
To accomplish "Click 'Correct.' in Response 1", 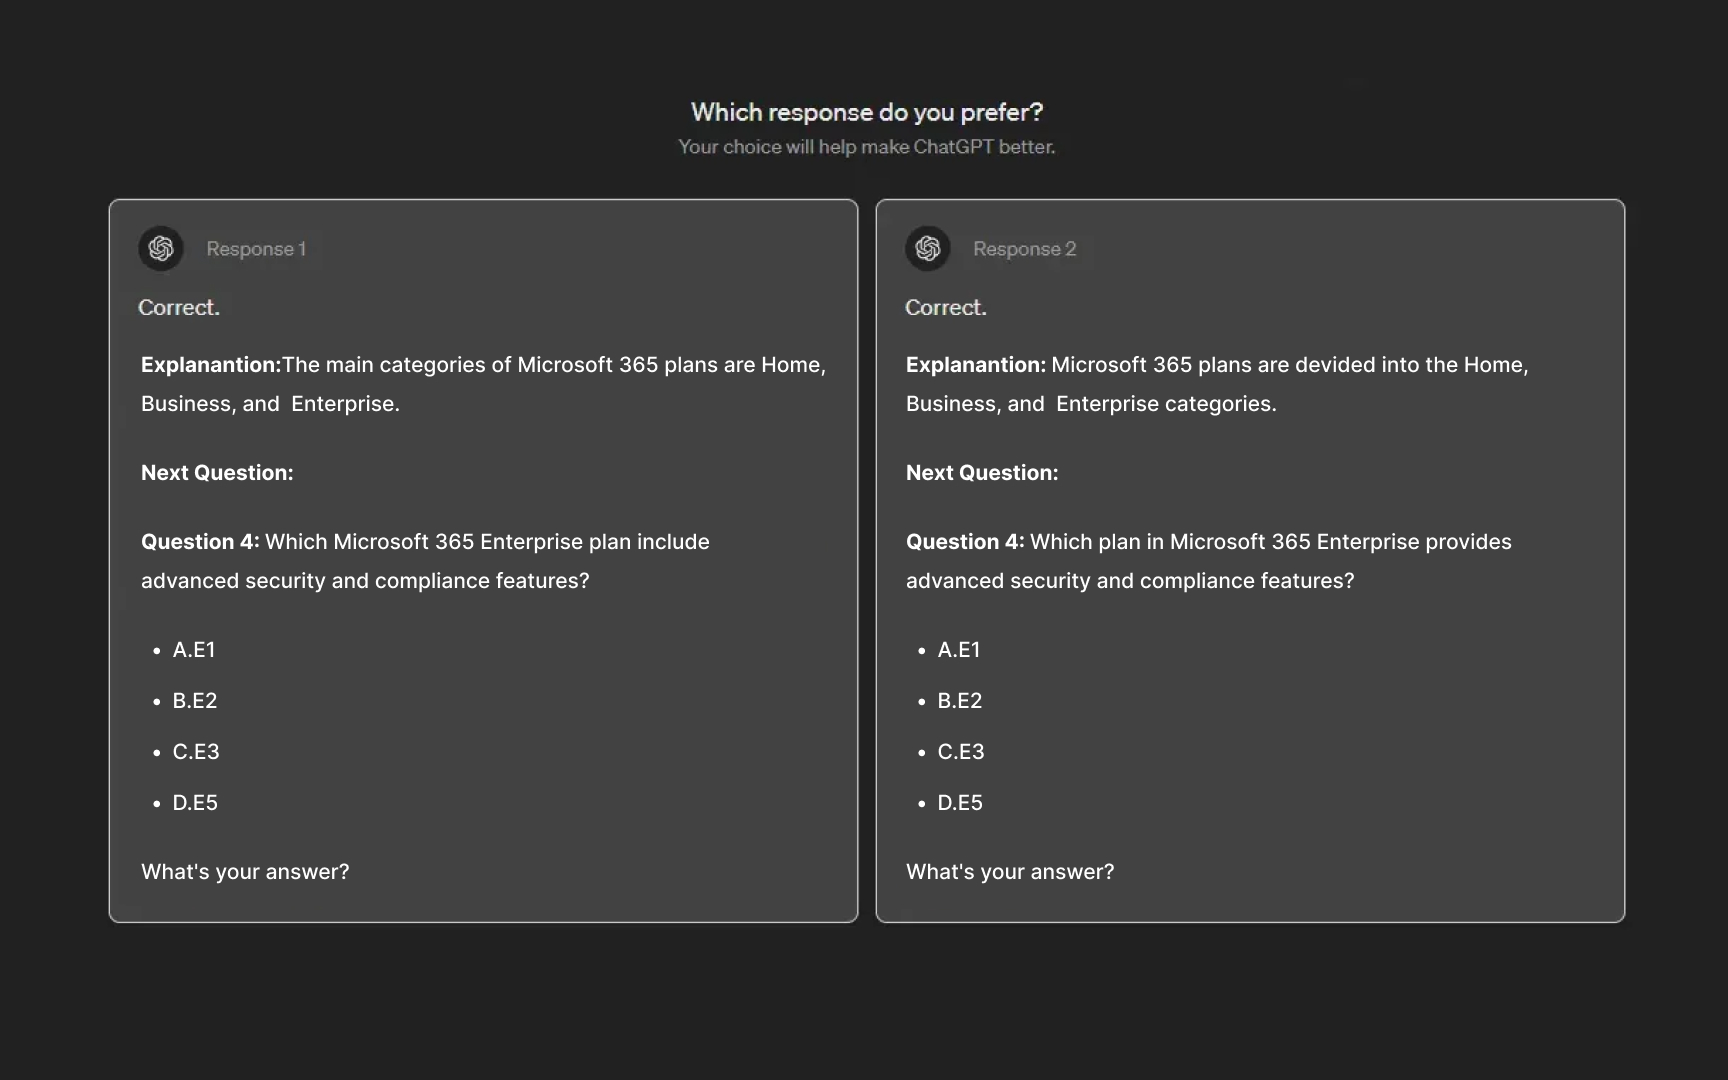I will click(x=179, y=308).
